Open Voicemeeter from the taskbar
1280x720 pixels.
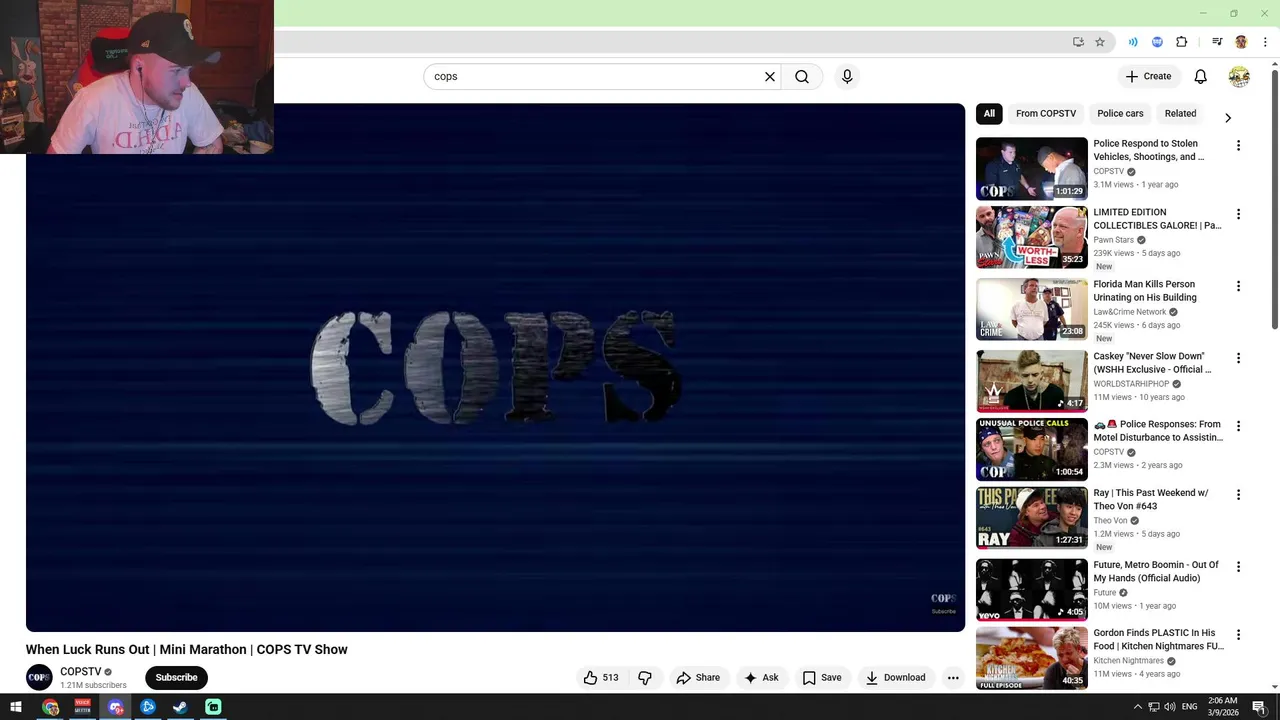83,707
